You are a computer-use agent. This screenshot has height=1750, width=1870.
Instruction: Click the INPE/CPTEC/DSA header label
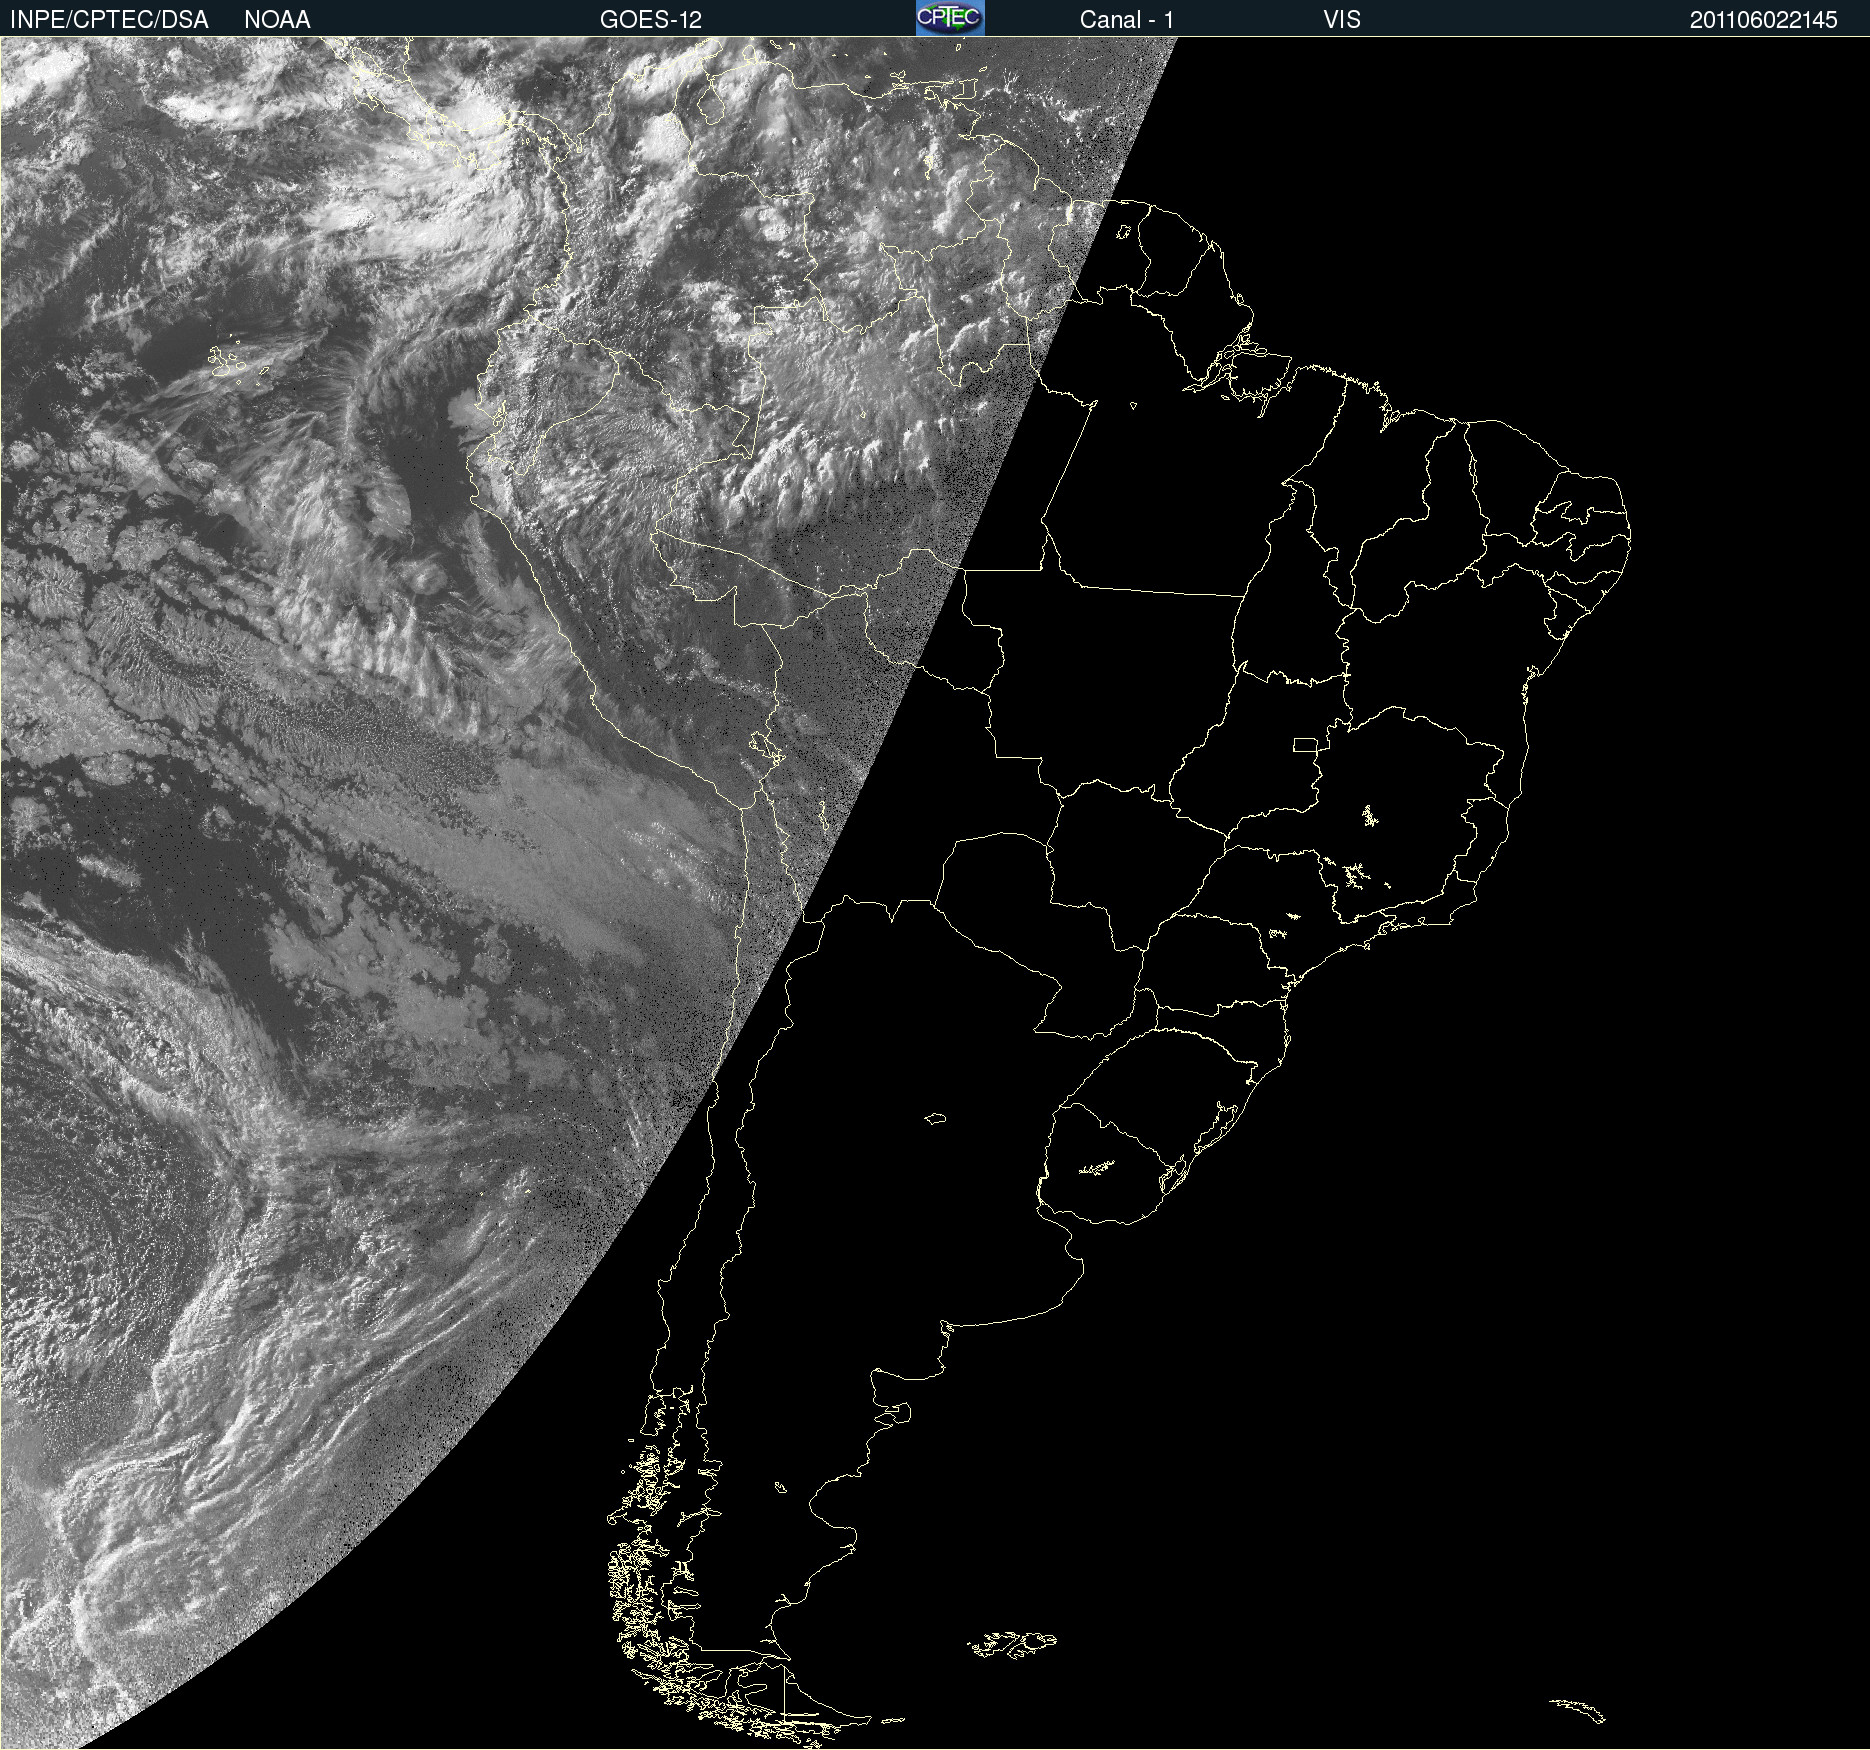tap(109, 20)
